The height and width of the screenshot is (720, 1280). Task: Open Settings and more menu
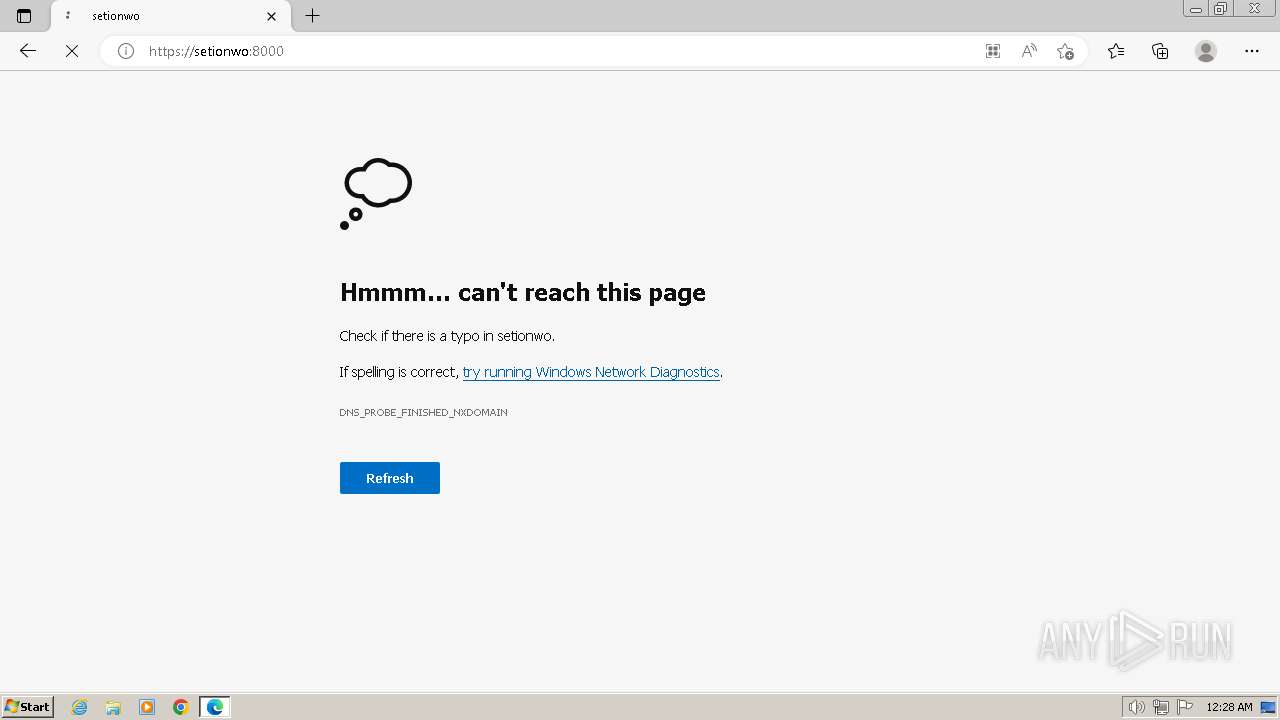1252,51
